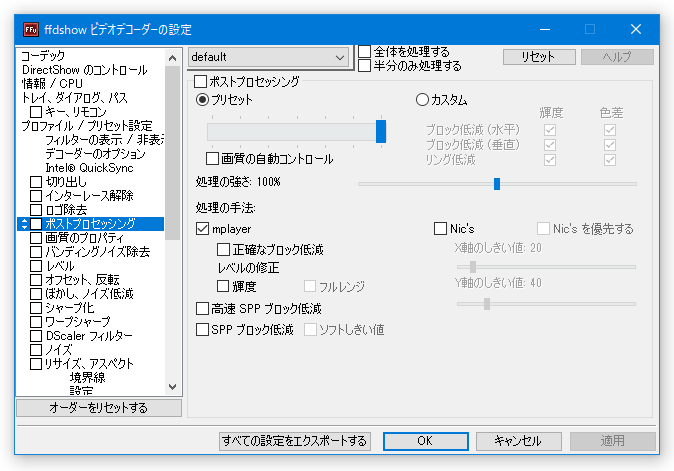Click the tree vertical scrollbar thumb

coord(173,153)
